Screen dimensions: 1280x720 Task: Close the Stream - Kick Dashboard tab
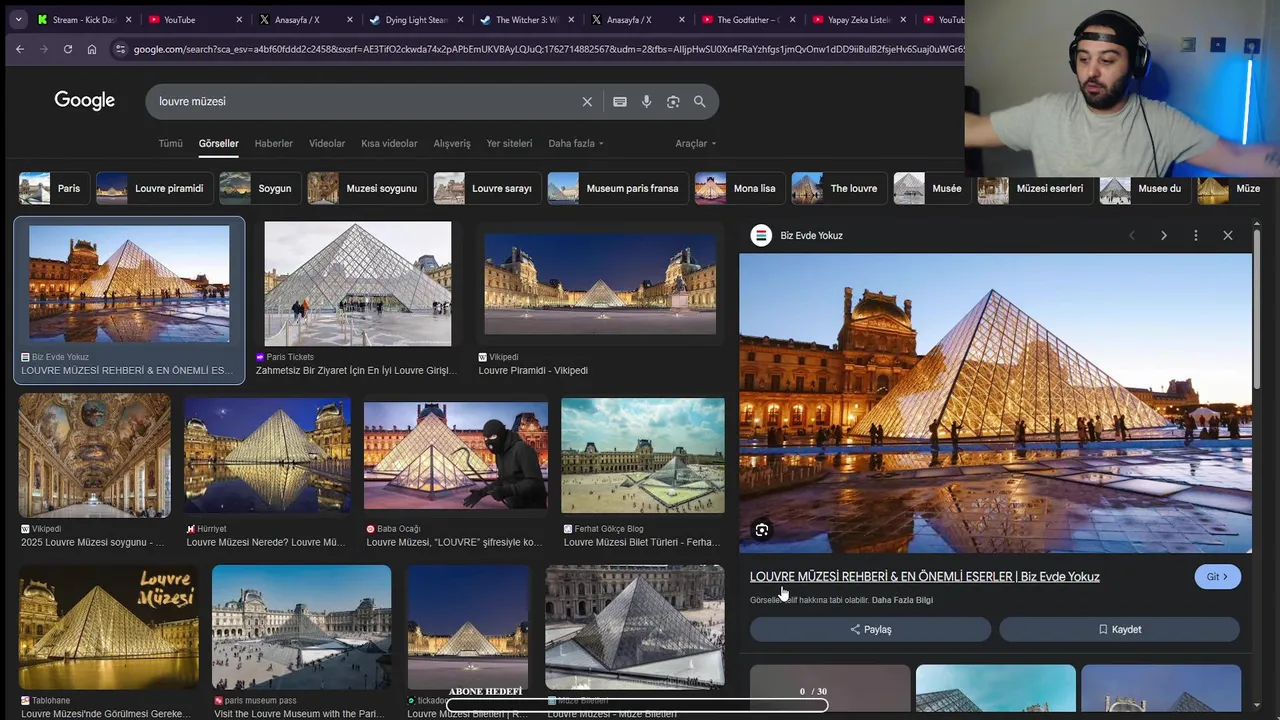pos(128,19)
